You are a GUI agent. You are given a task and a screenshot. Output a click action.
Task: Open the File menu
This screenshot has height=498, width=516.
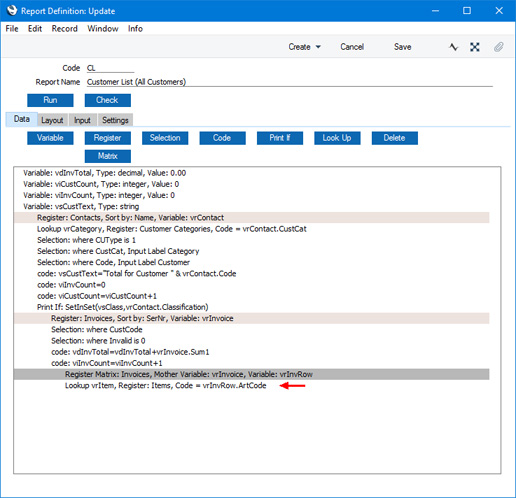coord(12,29)
